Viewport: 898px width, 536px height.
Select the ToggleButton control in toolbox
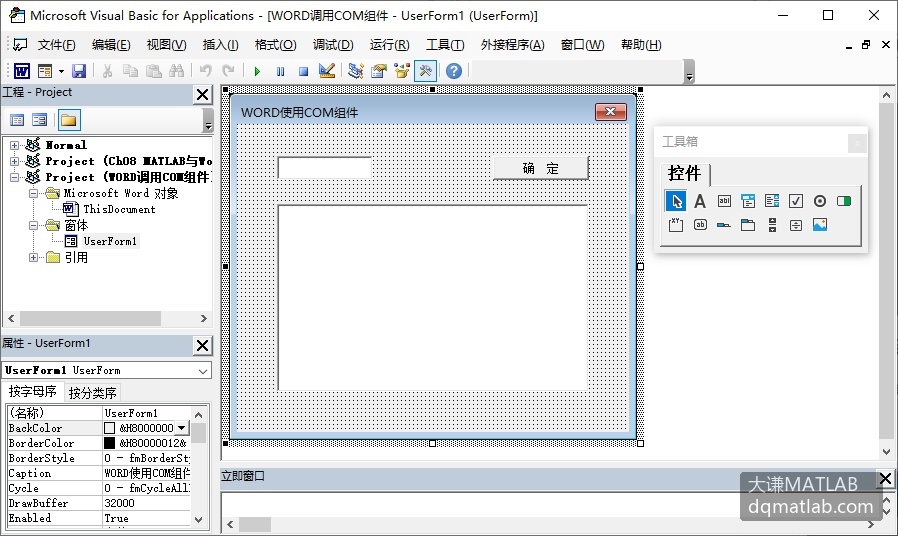click(844, 201)
